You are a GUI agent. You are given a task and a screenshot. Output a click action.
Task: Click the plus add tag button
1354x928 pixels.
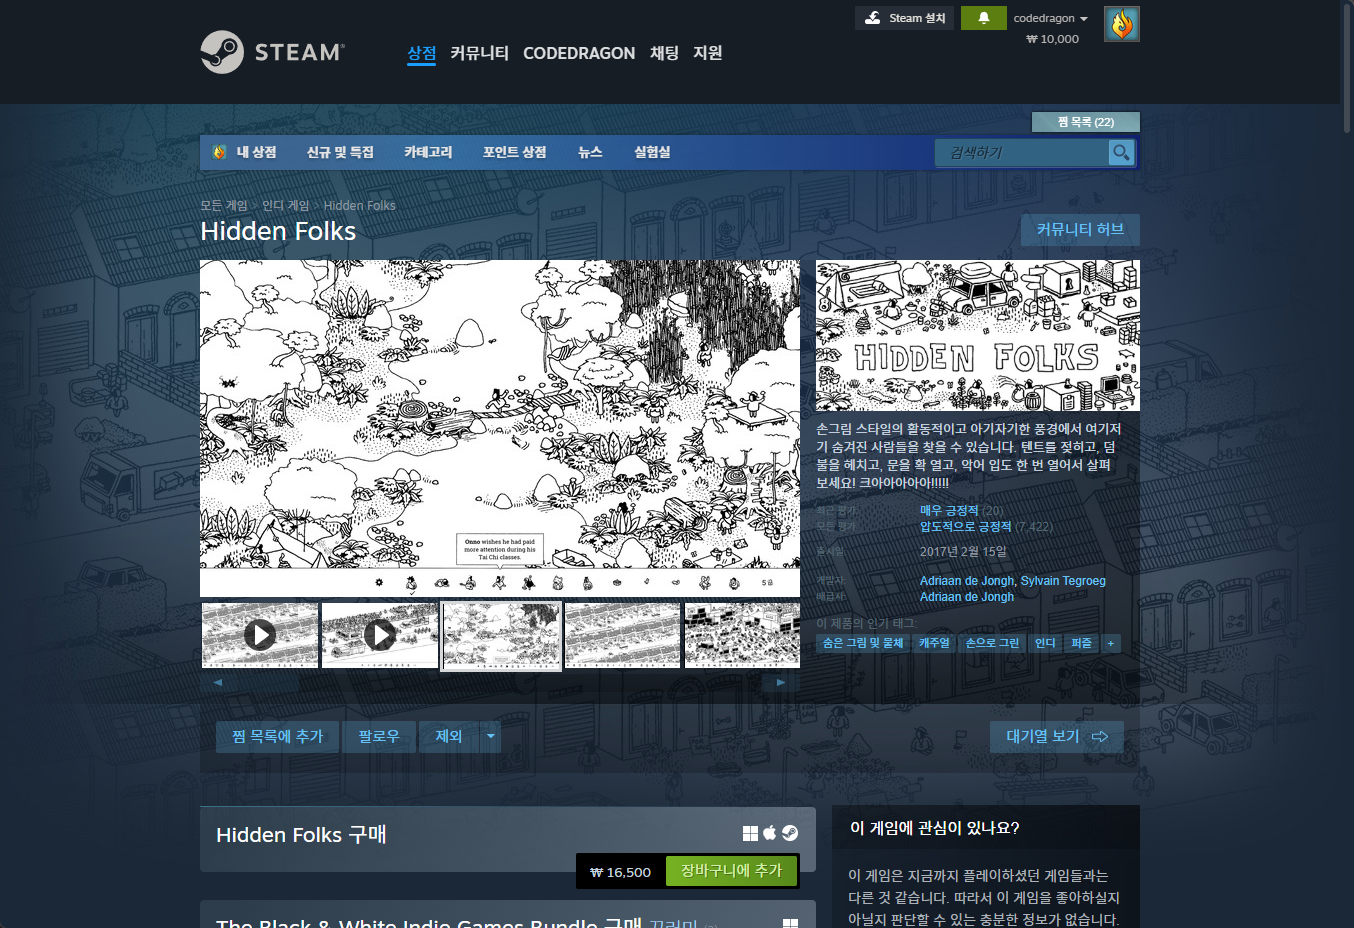[x=1110, y=643]
